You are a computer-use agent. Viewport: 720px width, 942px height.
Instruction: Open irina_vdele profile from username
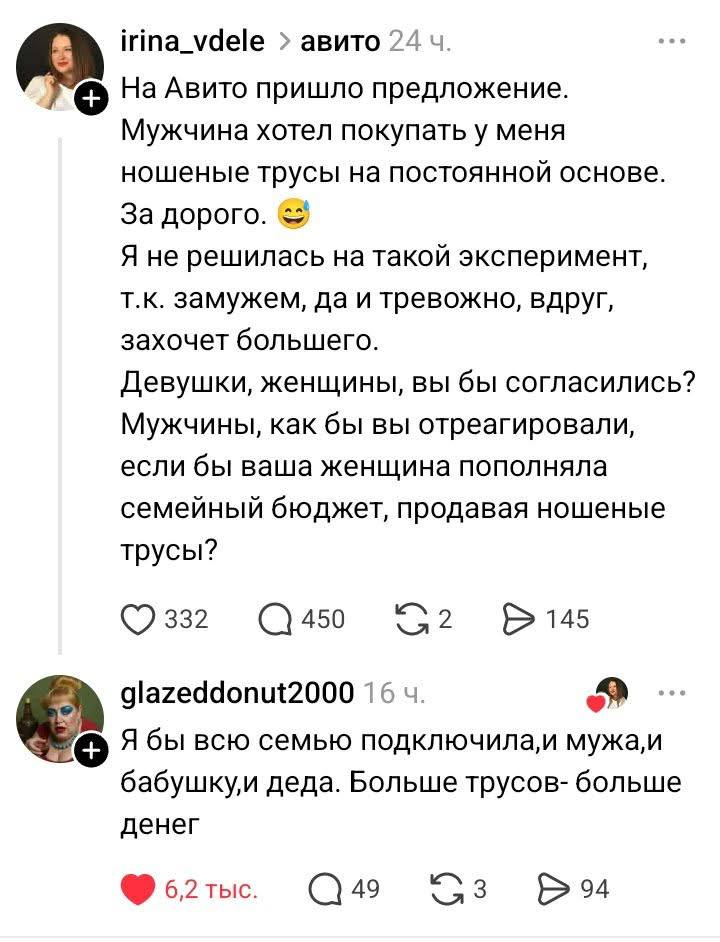point(192,41)
